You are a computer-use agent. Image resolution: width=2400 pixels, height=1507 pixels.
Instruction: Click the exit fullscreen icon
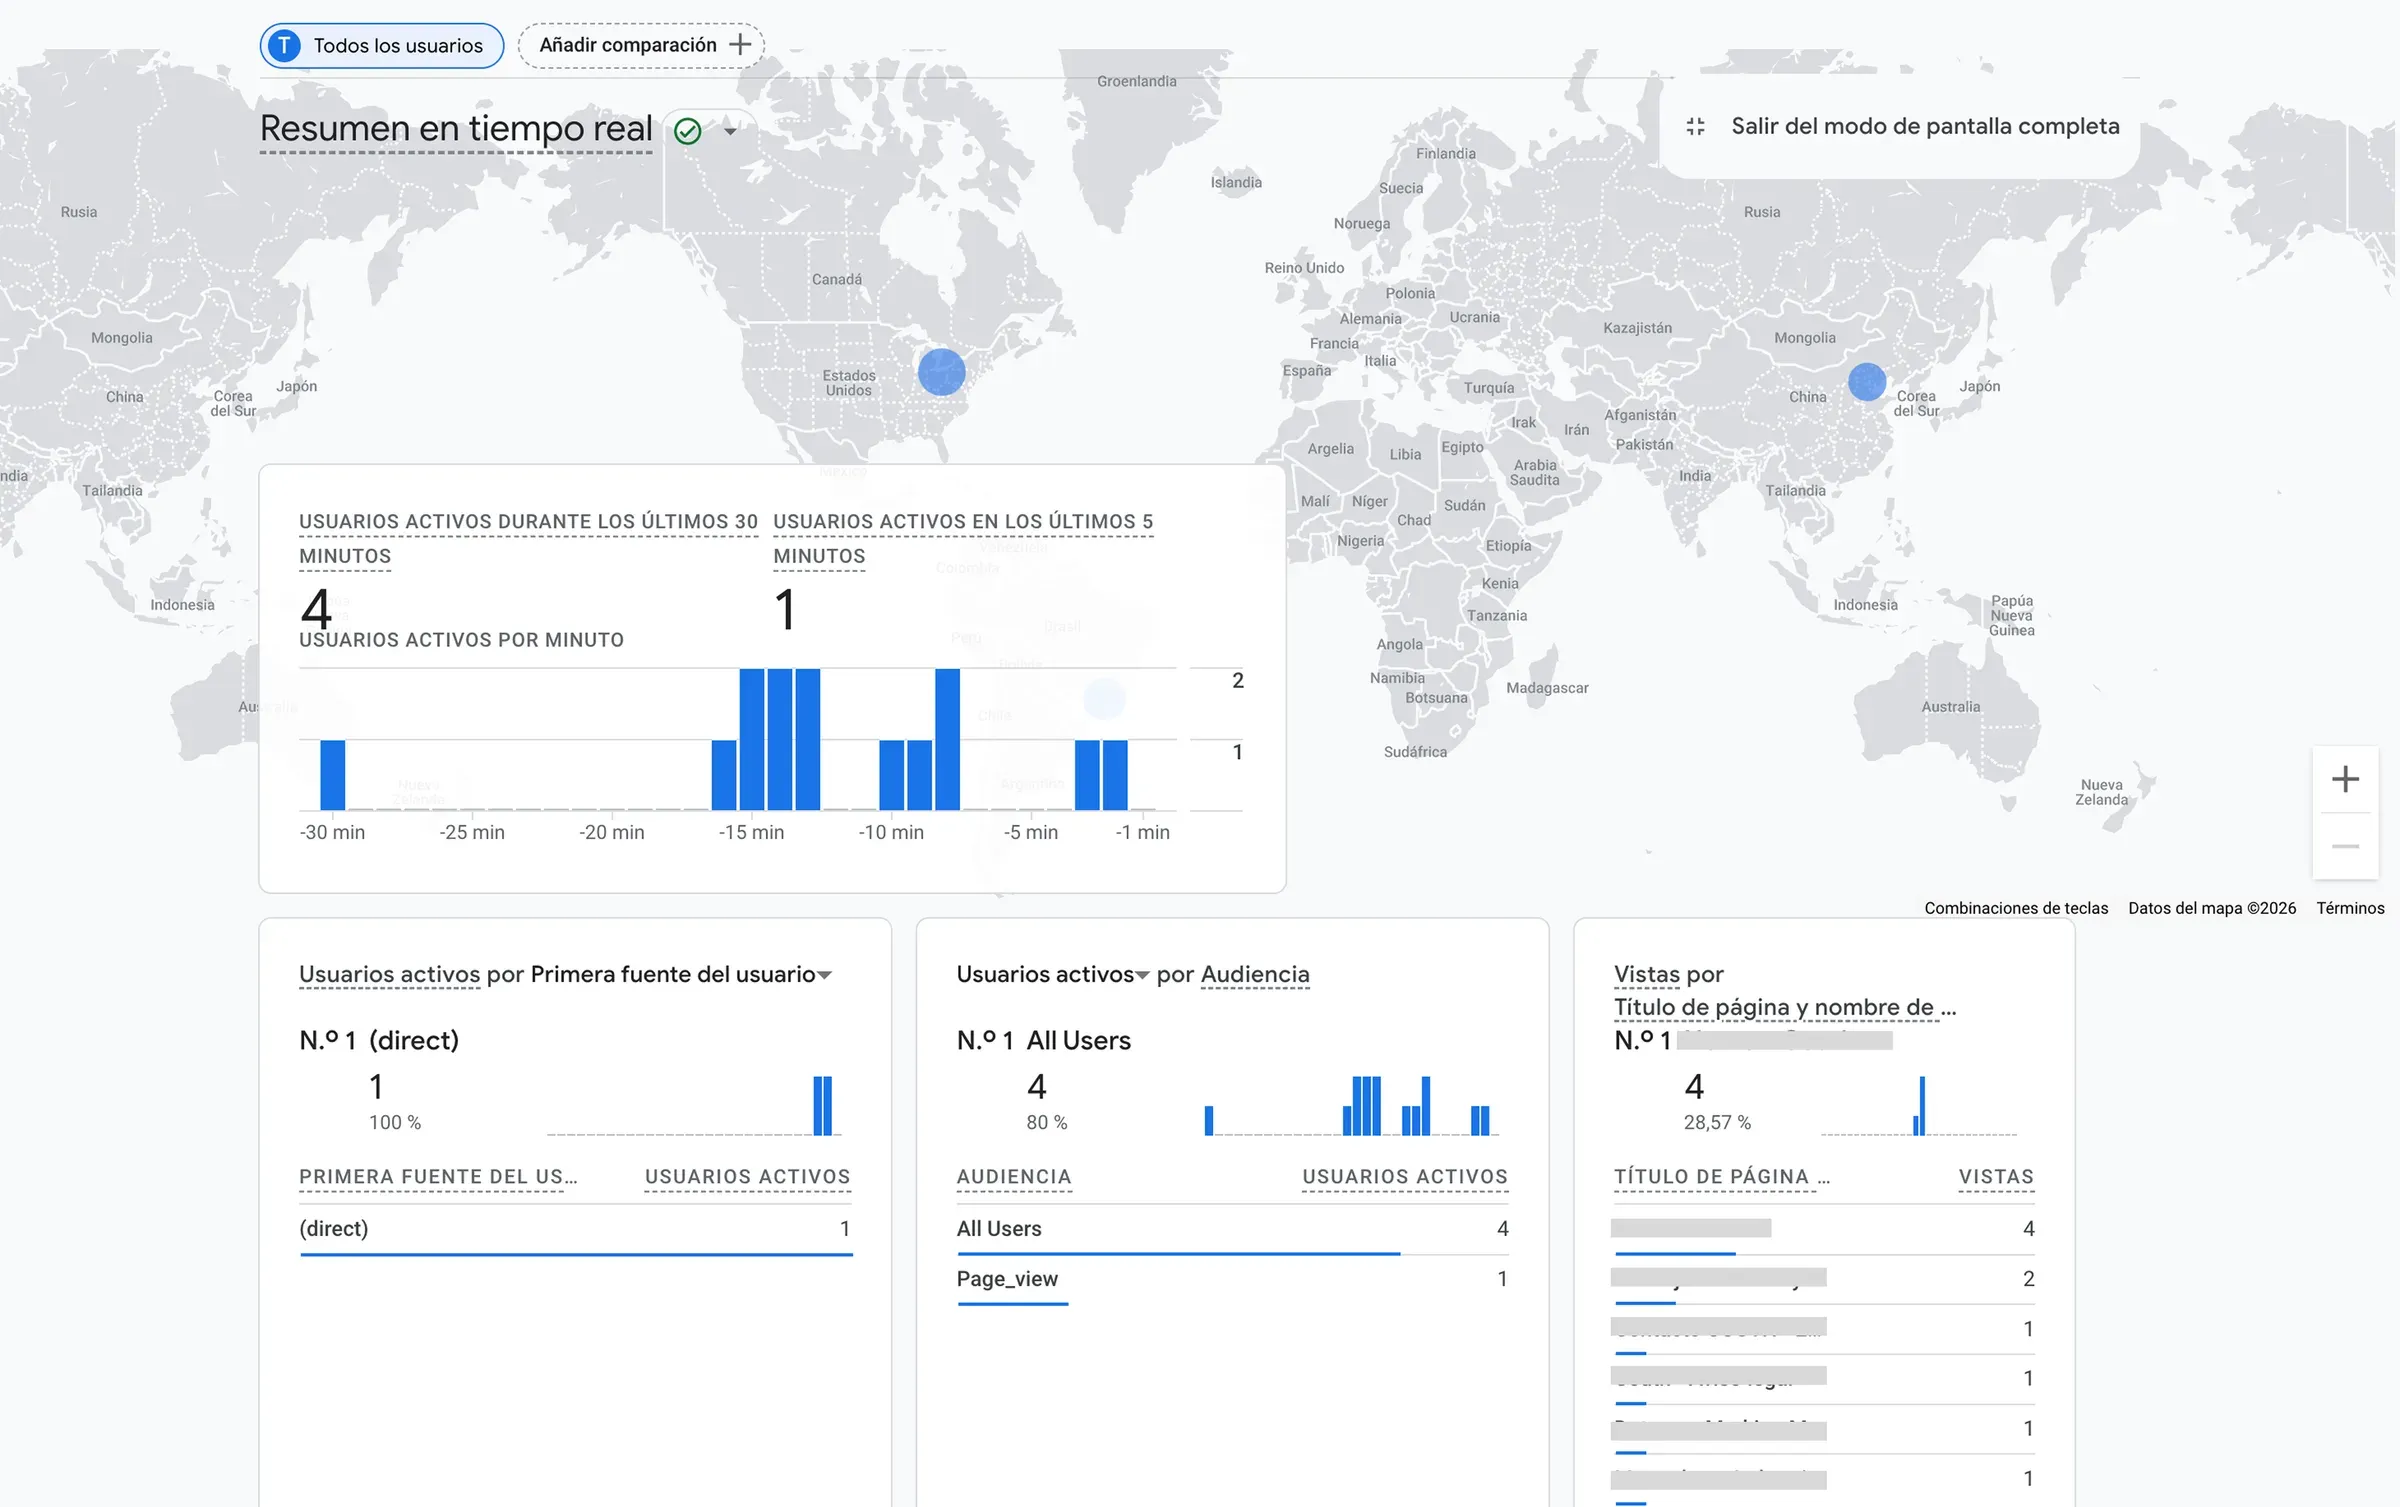(x=1695, y=127)
